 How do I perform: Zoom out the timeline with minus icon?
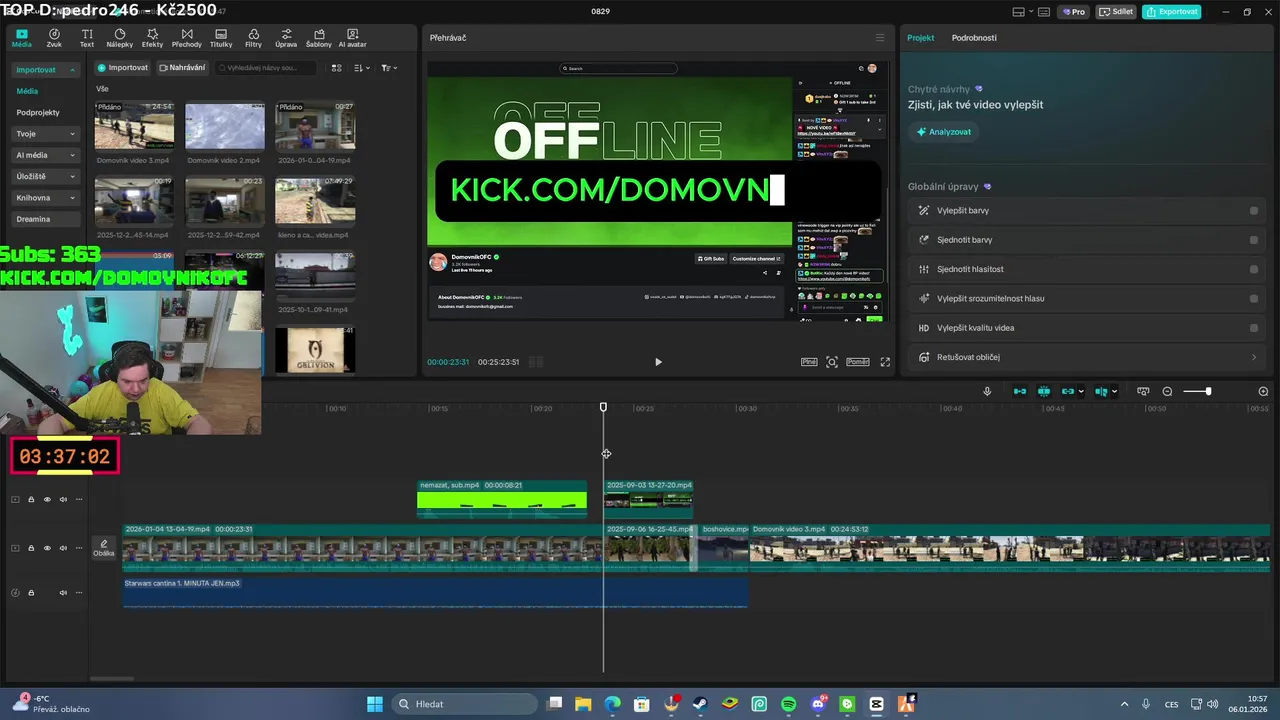pyautogui.click(x=1167, y=391)
